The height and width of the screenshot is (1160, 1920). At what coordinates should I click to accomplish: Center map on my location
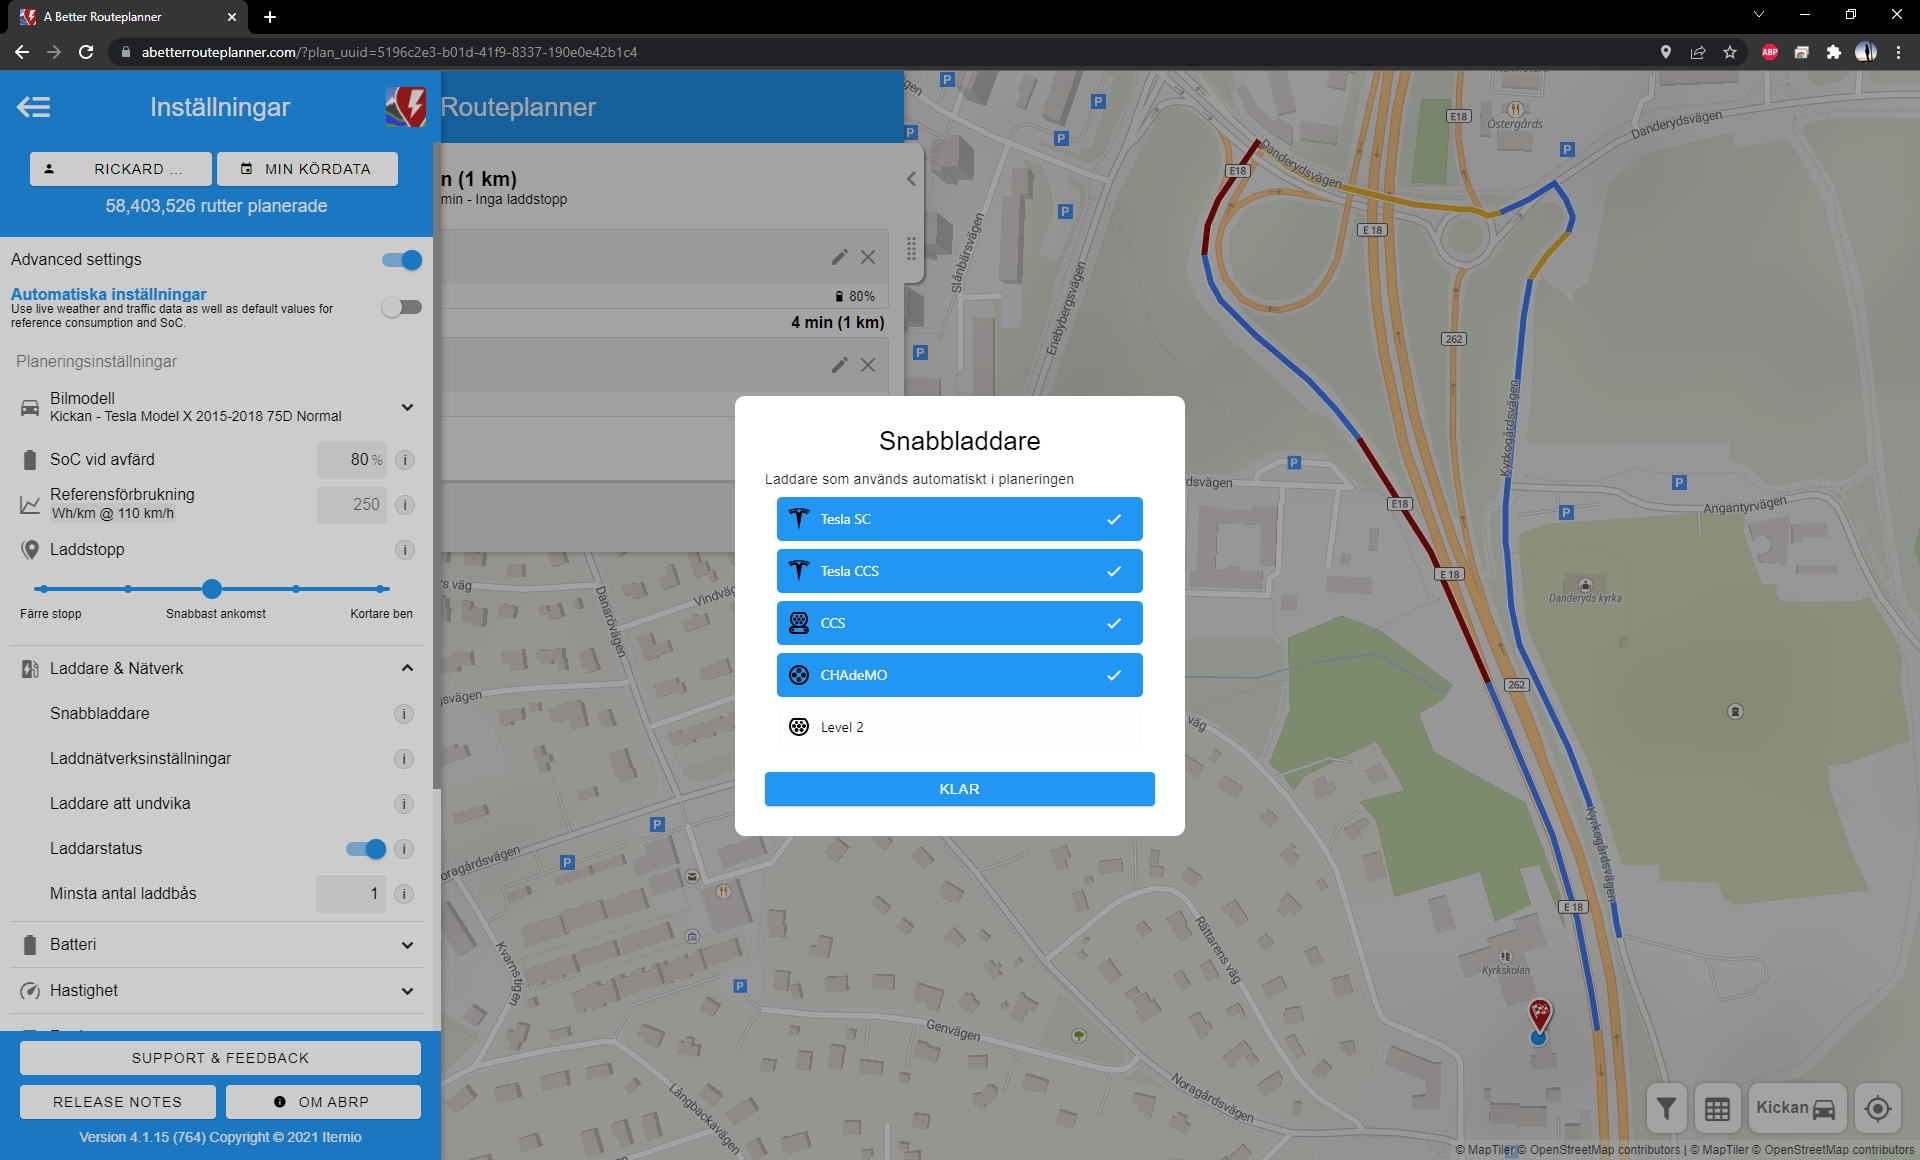(x=1878, y=1108)
